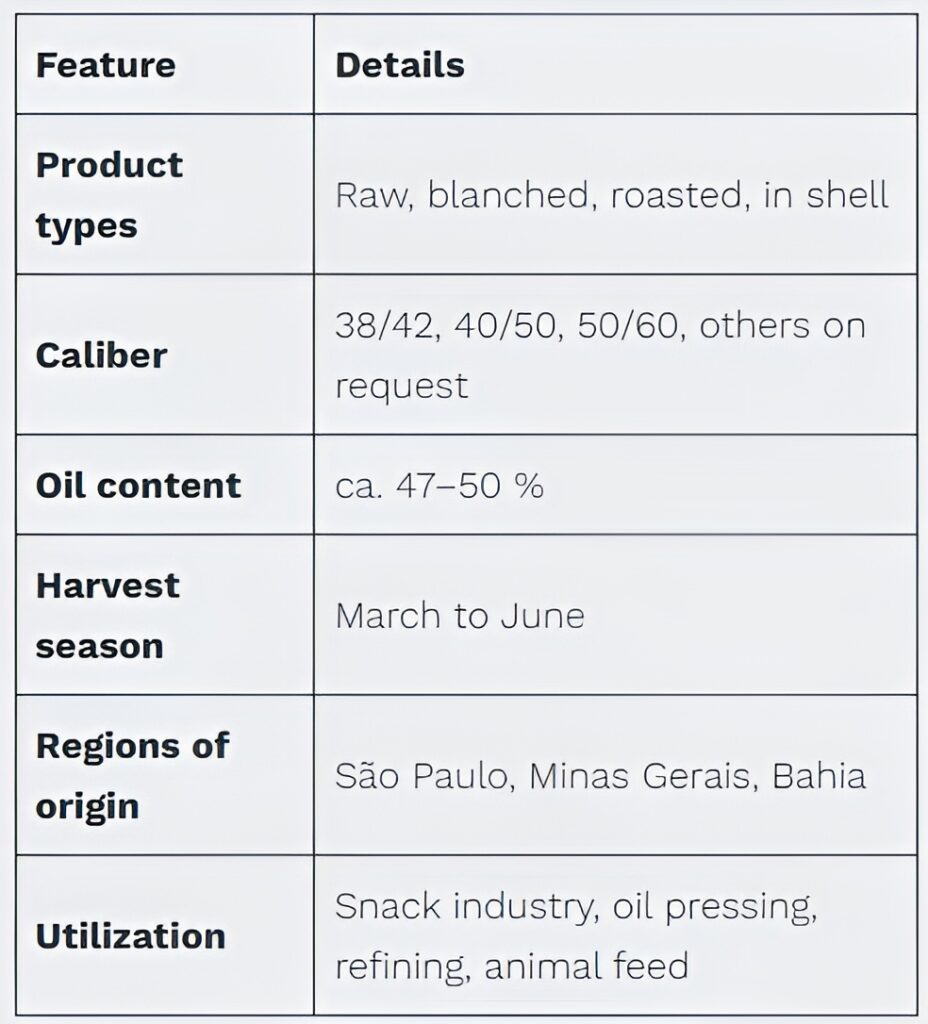
Task: Select the 'Caliber' row label
Action: click(x=101, y=355)
